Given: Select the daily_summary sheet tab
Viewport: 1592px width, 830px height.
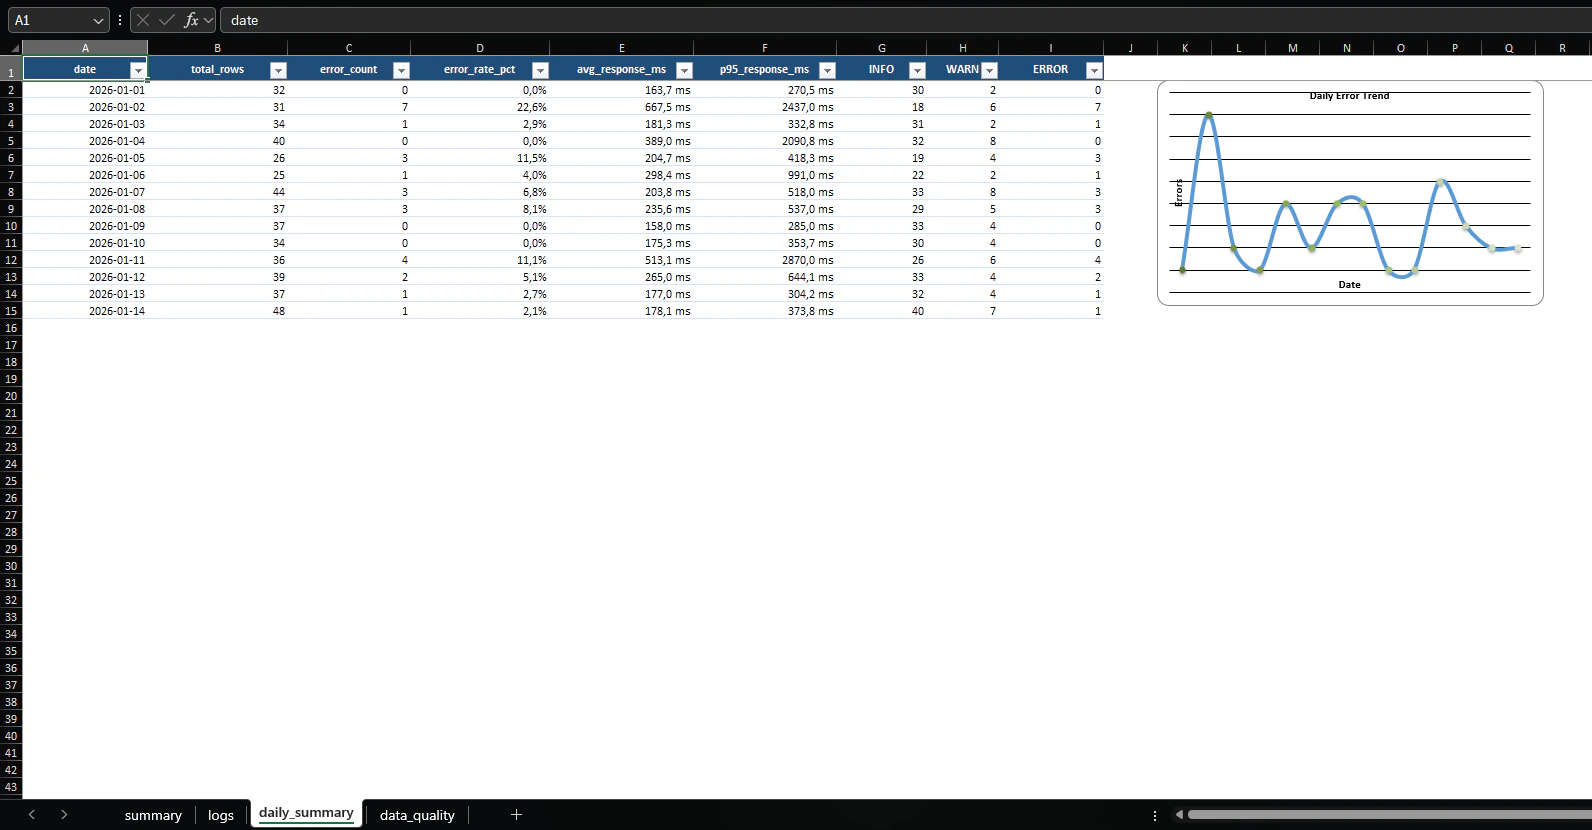Looking at the screenshot, I should 306,813.
